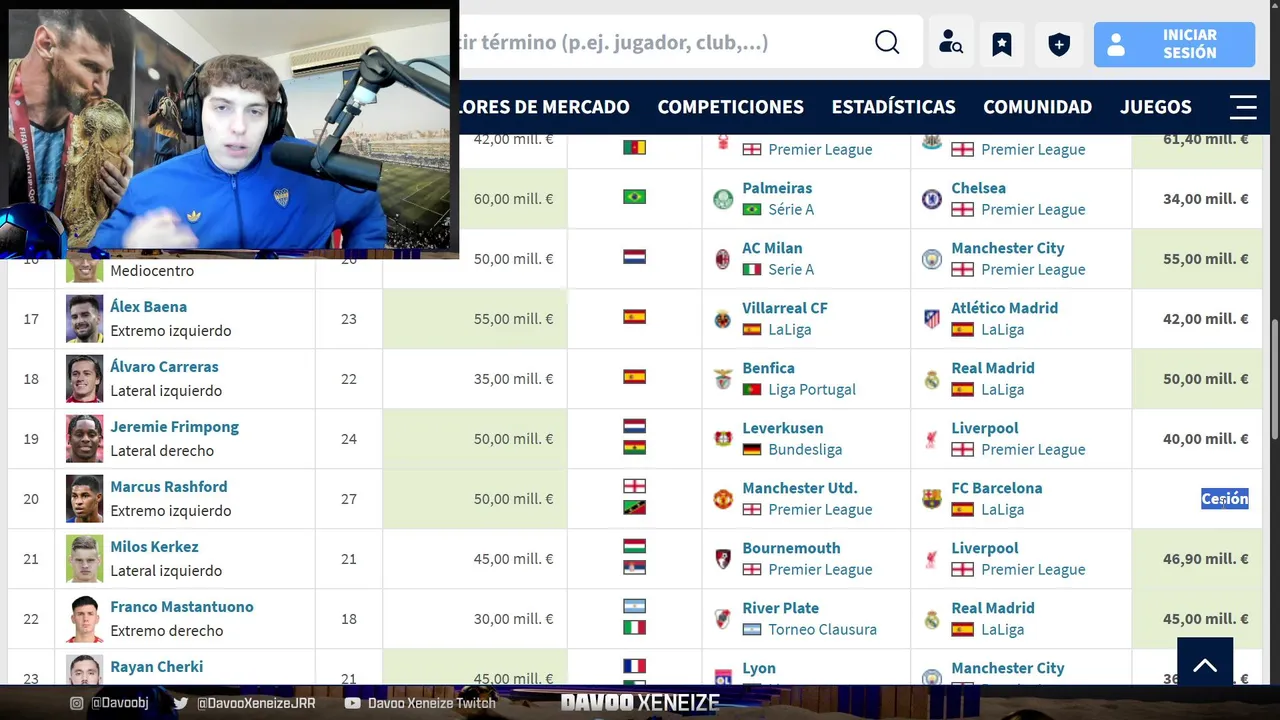Open the Atlético Madrid club link

pos(1004,308)
